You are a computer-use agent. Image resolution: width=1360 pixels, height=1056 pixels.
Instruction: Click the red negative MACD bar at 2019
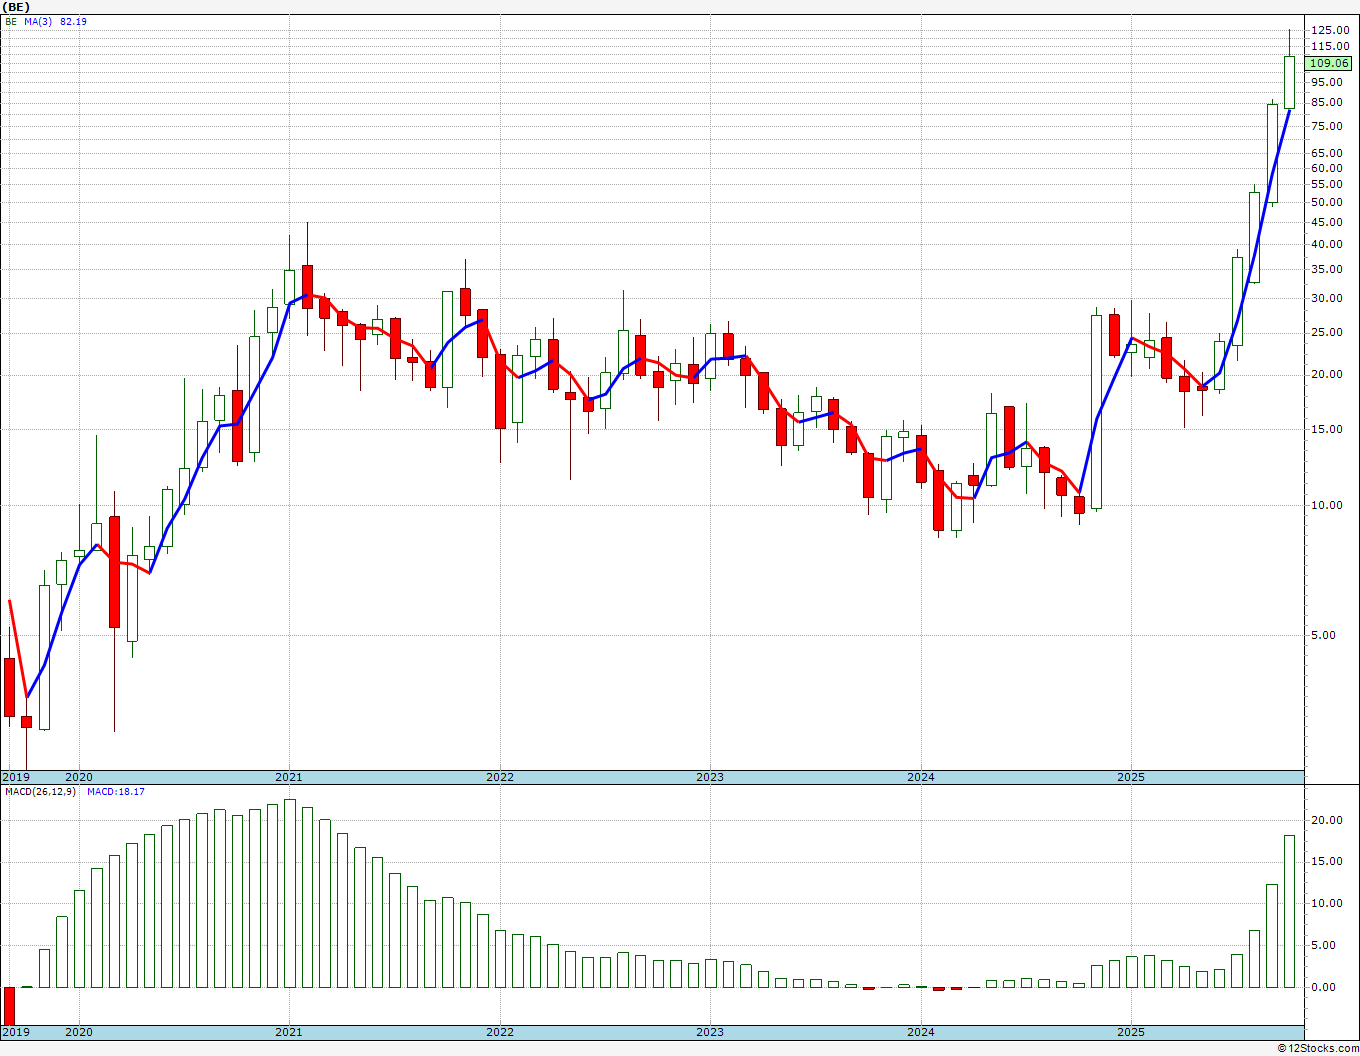click(10, 1005)
